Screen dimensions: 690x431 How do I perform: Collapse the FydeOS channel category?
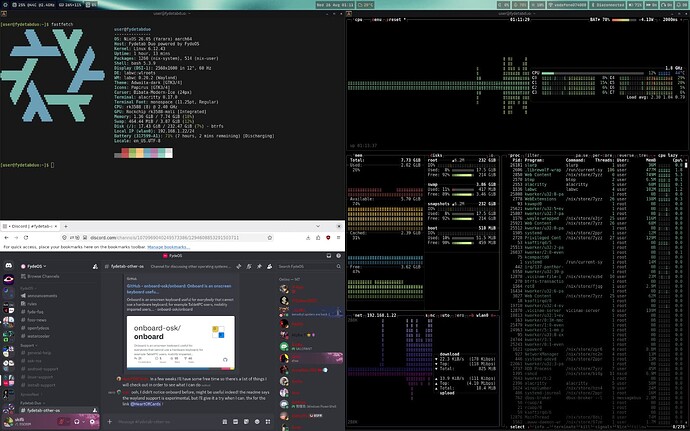[x=27, y=288]
